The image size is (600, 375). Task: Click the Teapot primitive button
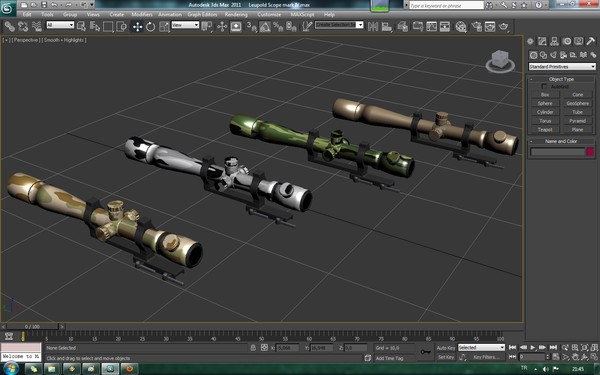(x=545, y=130)
